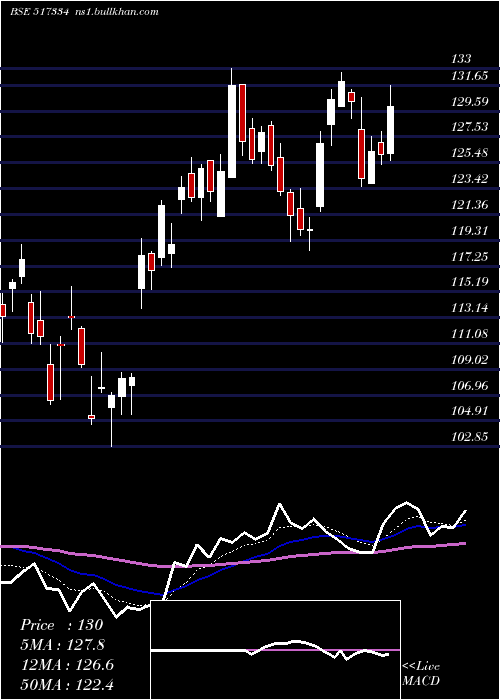Click the 50MA : 122.4 value
This screenshot has height=700, width=500.
pos(67,684)
